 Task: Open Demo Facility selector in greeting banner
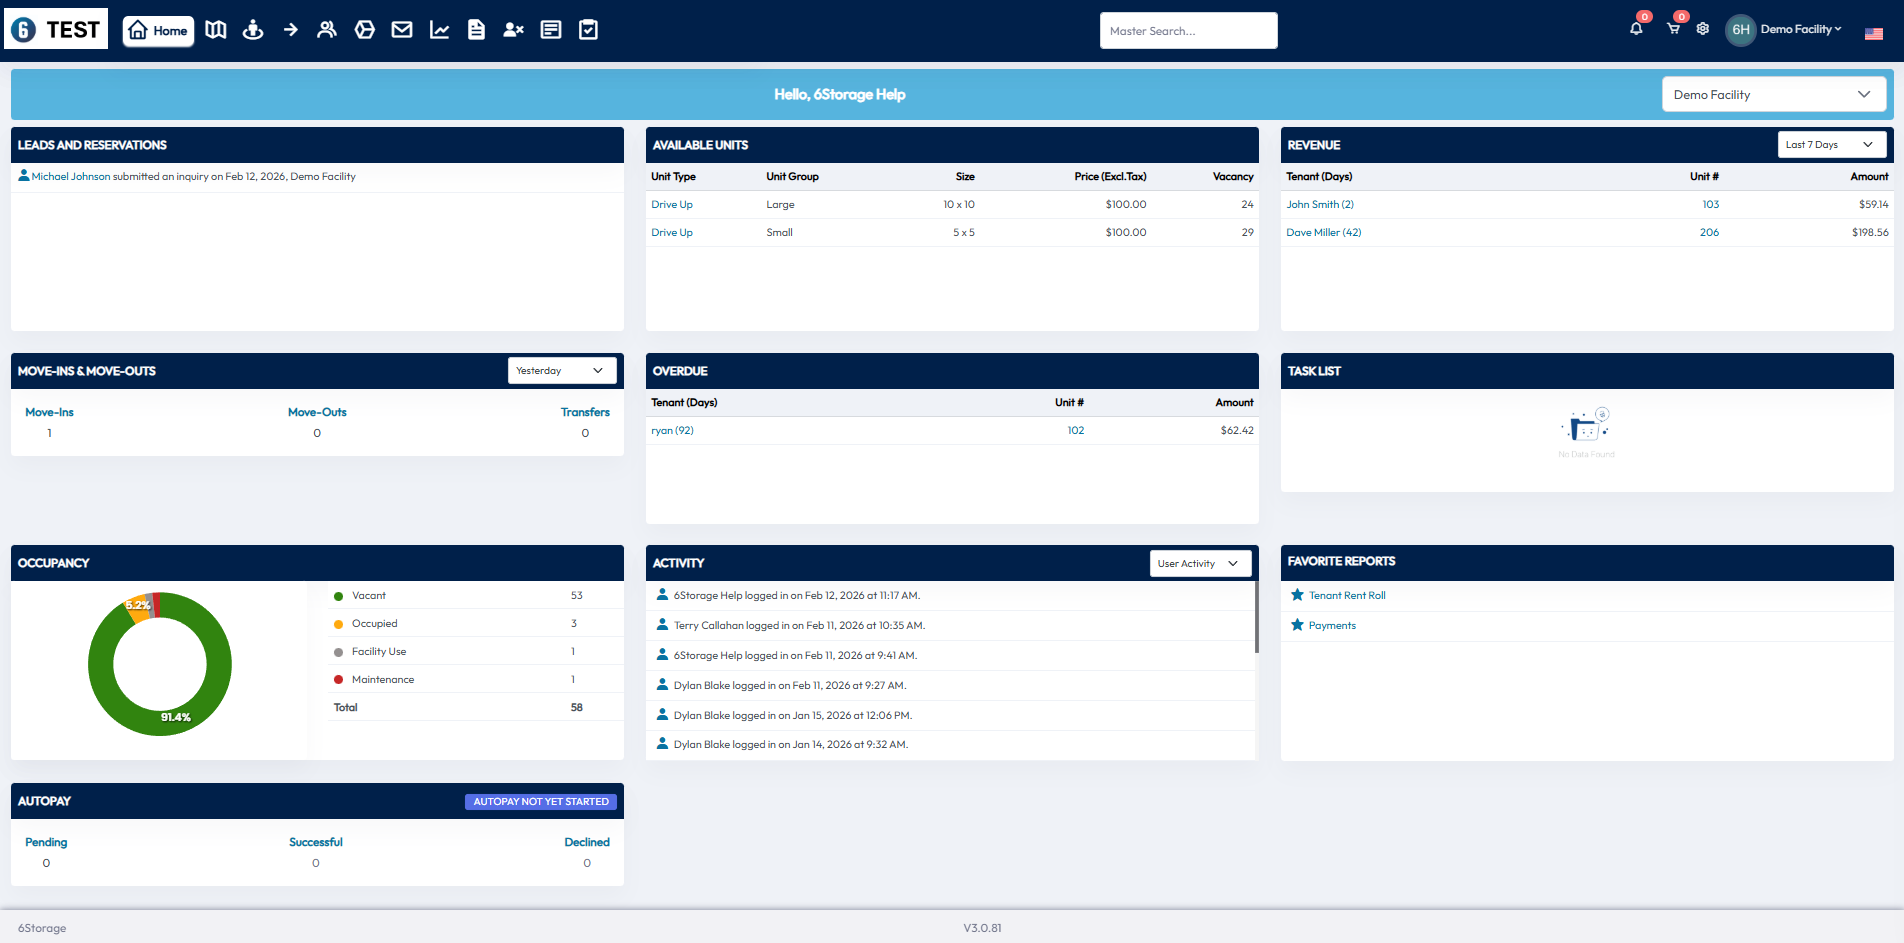(1773, 95)
